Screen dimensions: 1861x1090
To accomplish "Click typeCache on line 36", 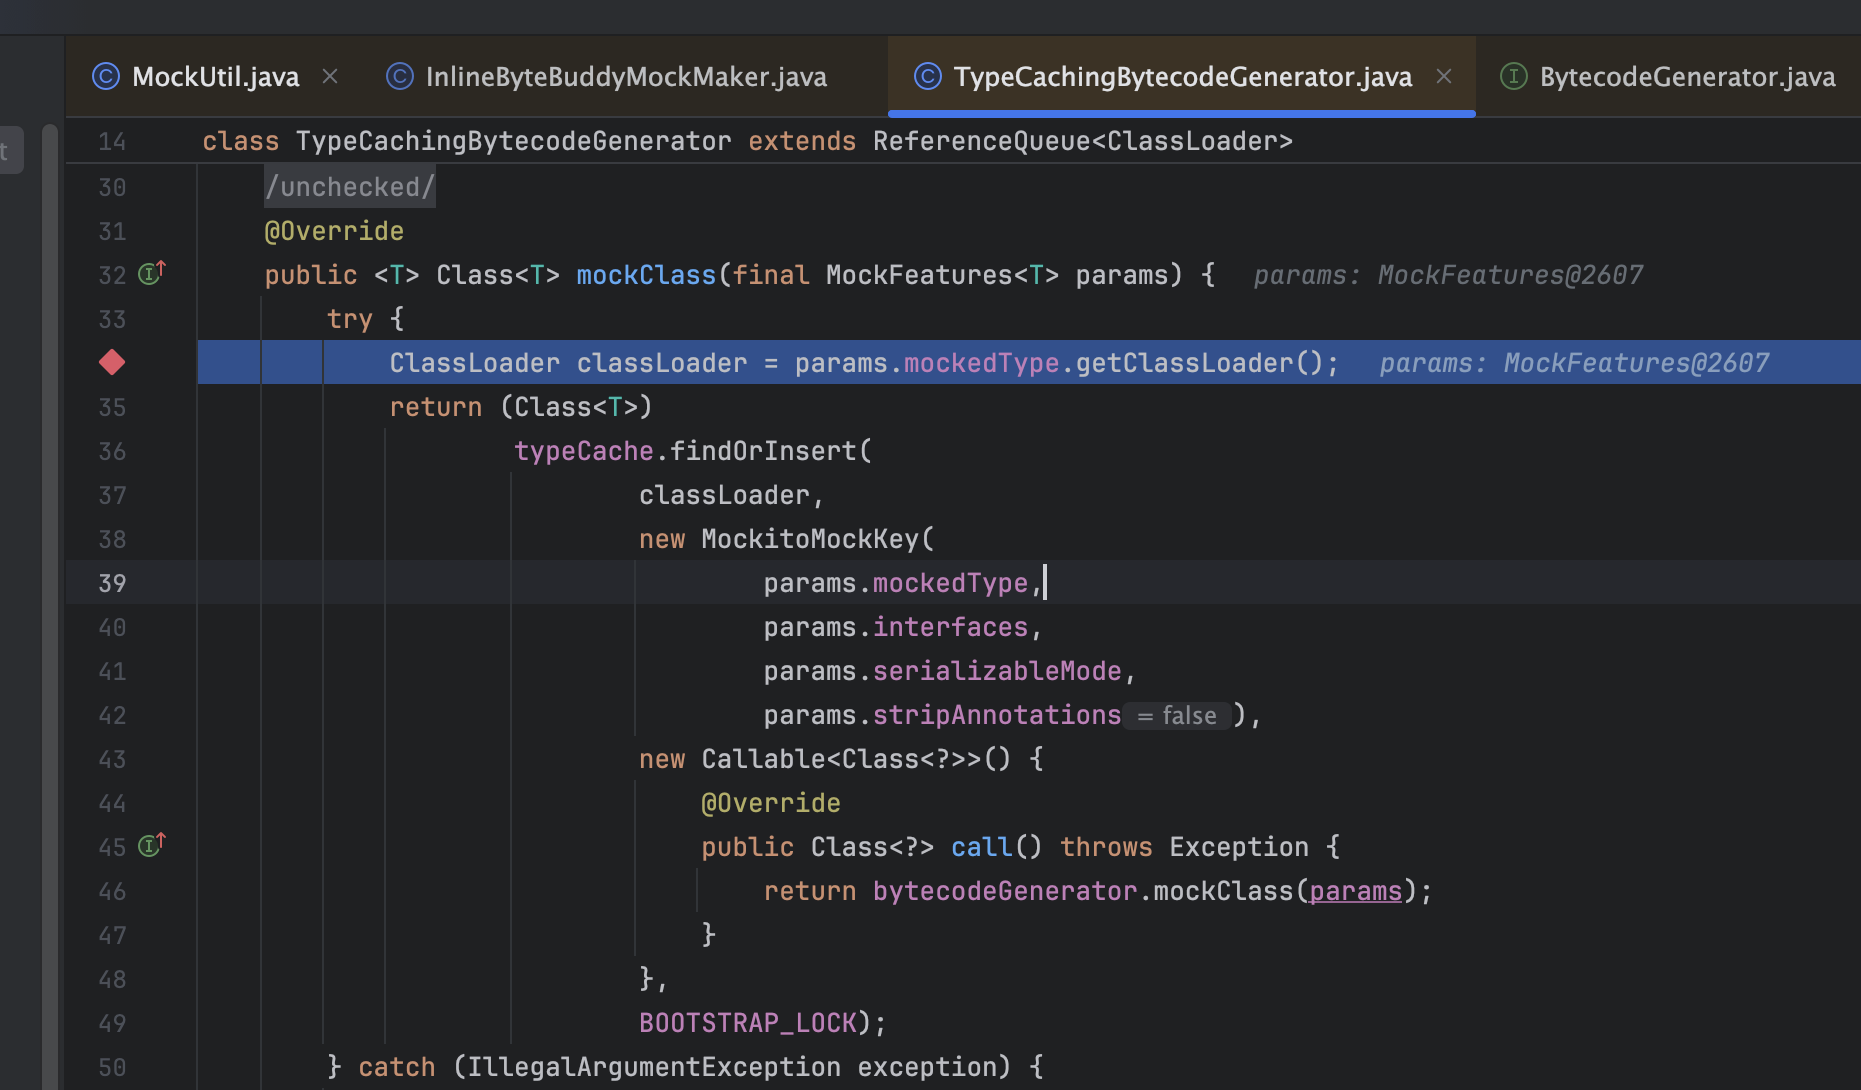I will pos(584,451).
